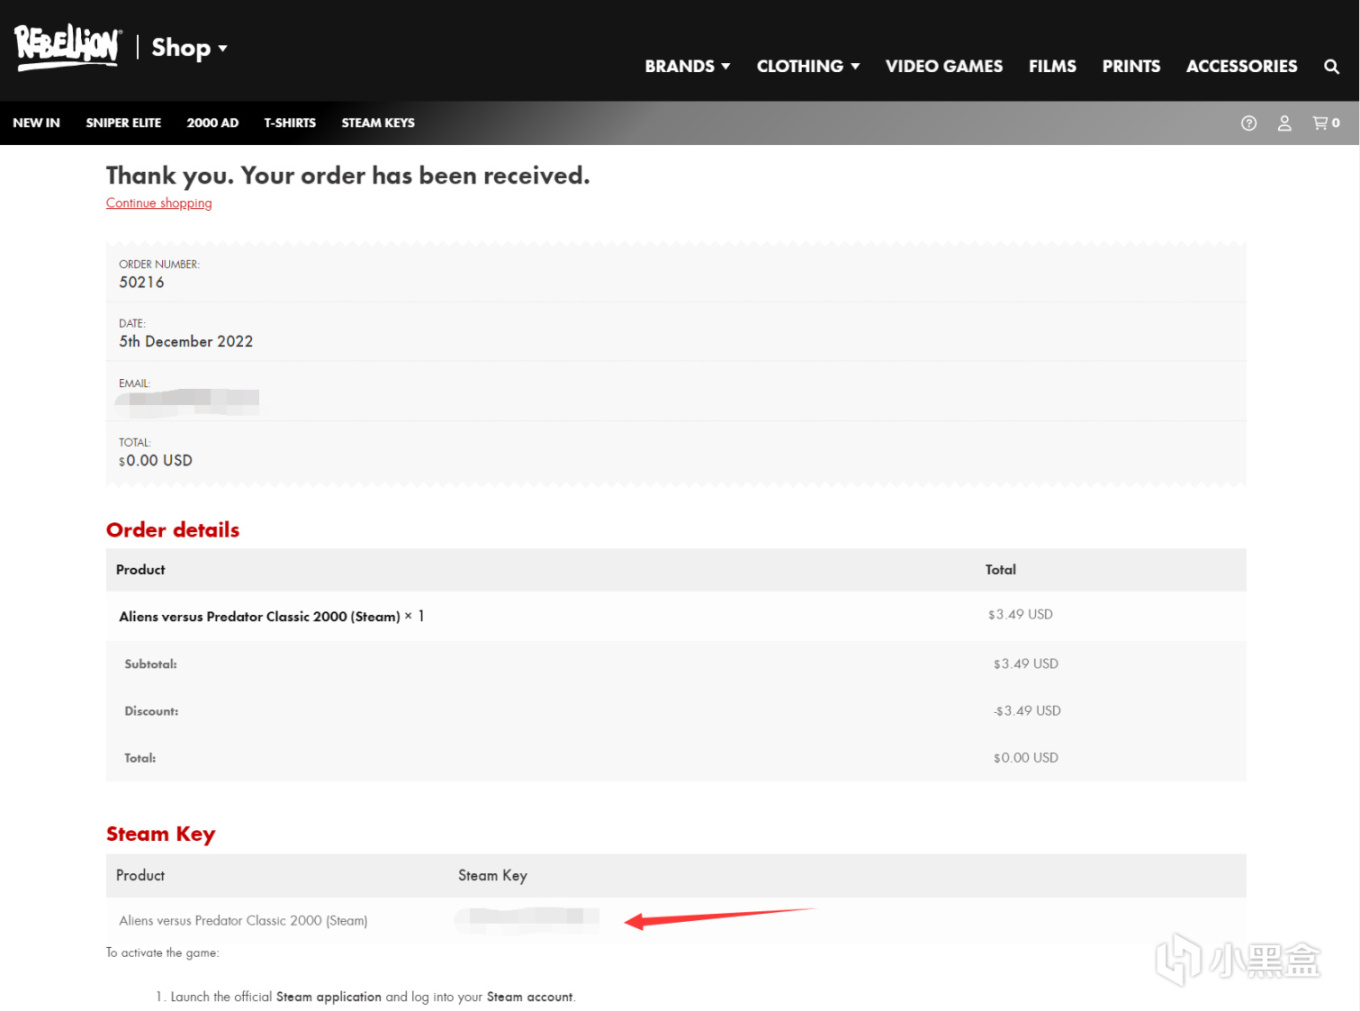Select the date 5th December 2022

pos(186,341)
